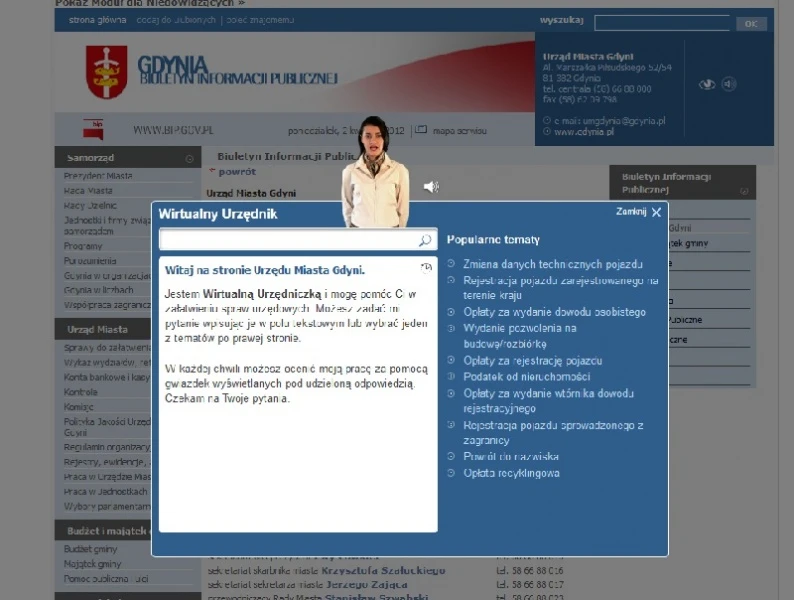Viewport: 794px width, 600px height.
Task: Open Krzysztofa Szałuckiego contact link
Action: click(383, 571)
